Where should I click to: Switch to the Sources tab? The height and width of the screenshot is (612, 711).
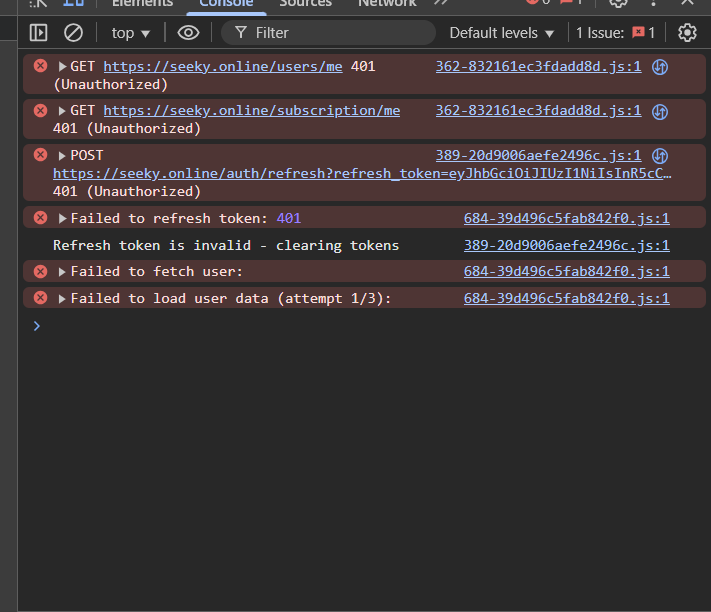tap(305, 4)
